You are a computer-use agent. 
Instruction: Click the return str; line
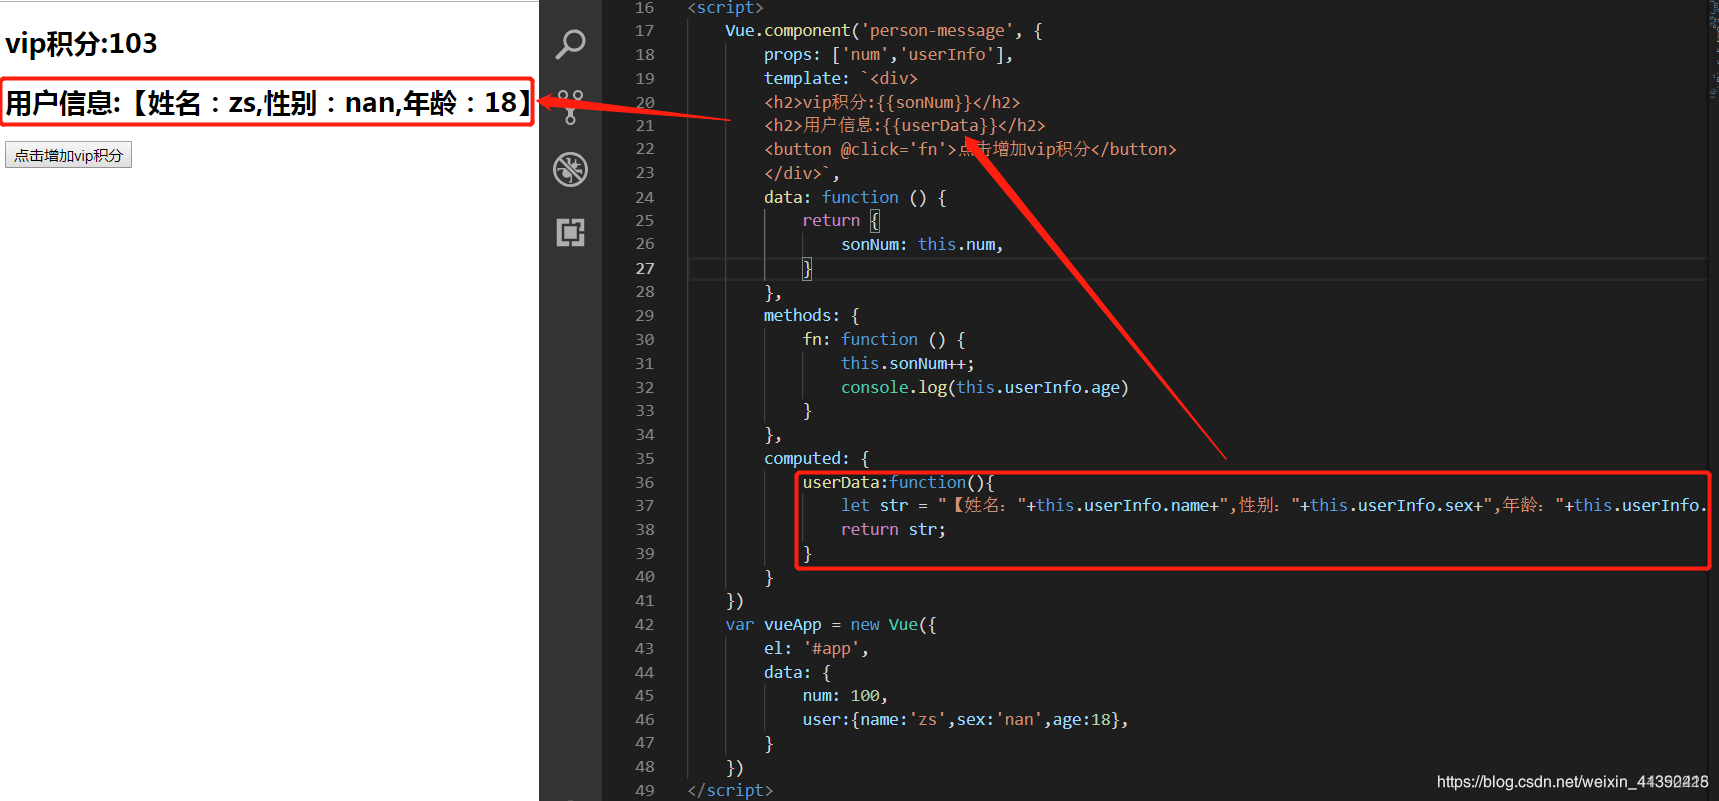pos(893,530)
